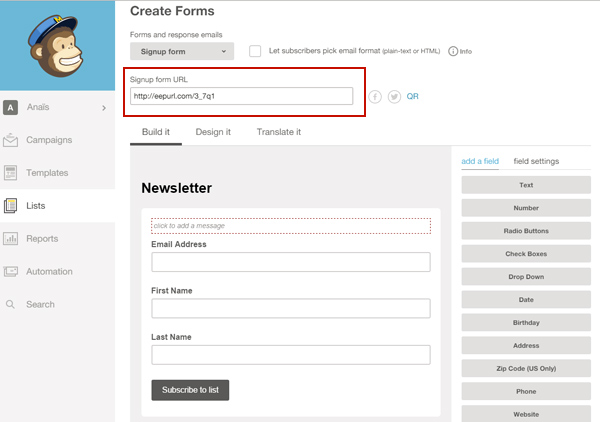600x422 pixels.
Task: Click the Search magnifier icon
Action: click(11, 304)
